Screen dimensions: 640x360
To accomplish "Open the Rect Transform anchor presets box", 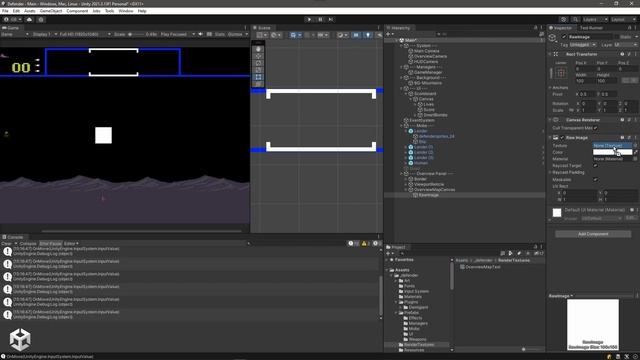I will (x=561, y=73).
